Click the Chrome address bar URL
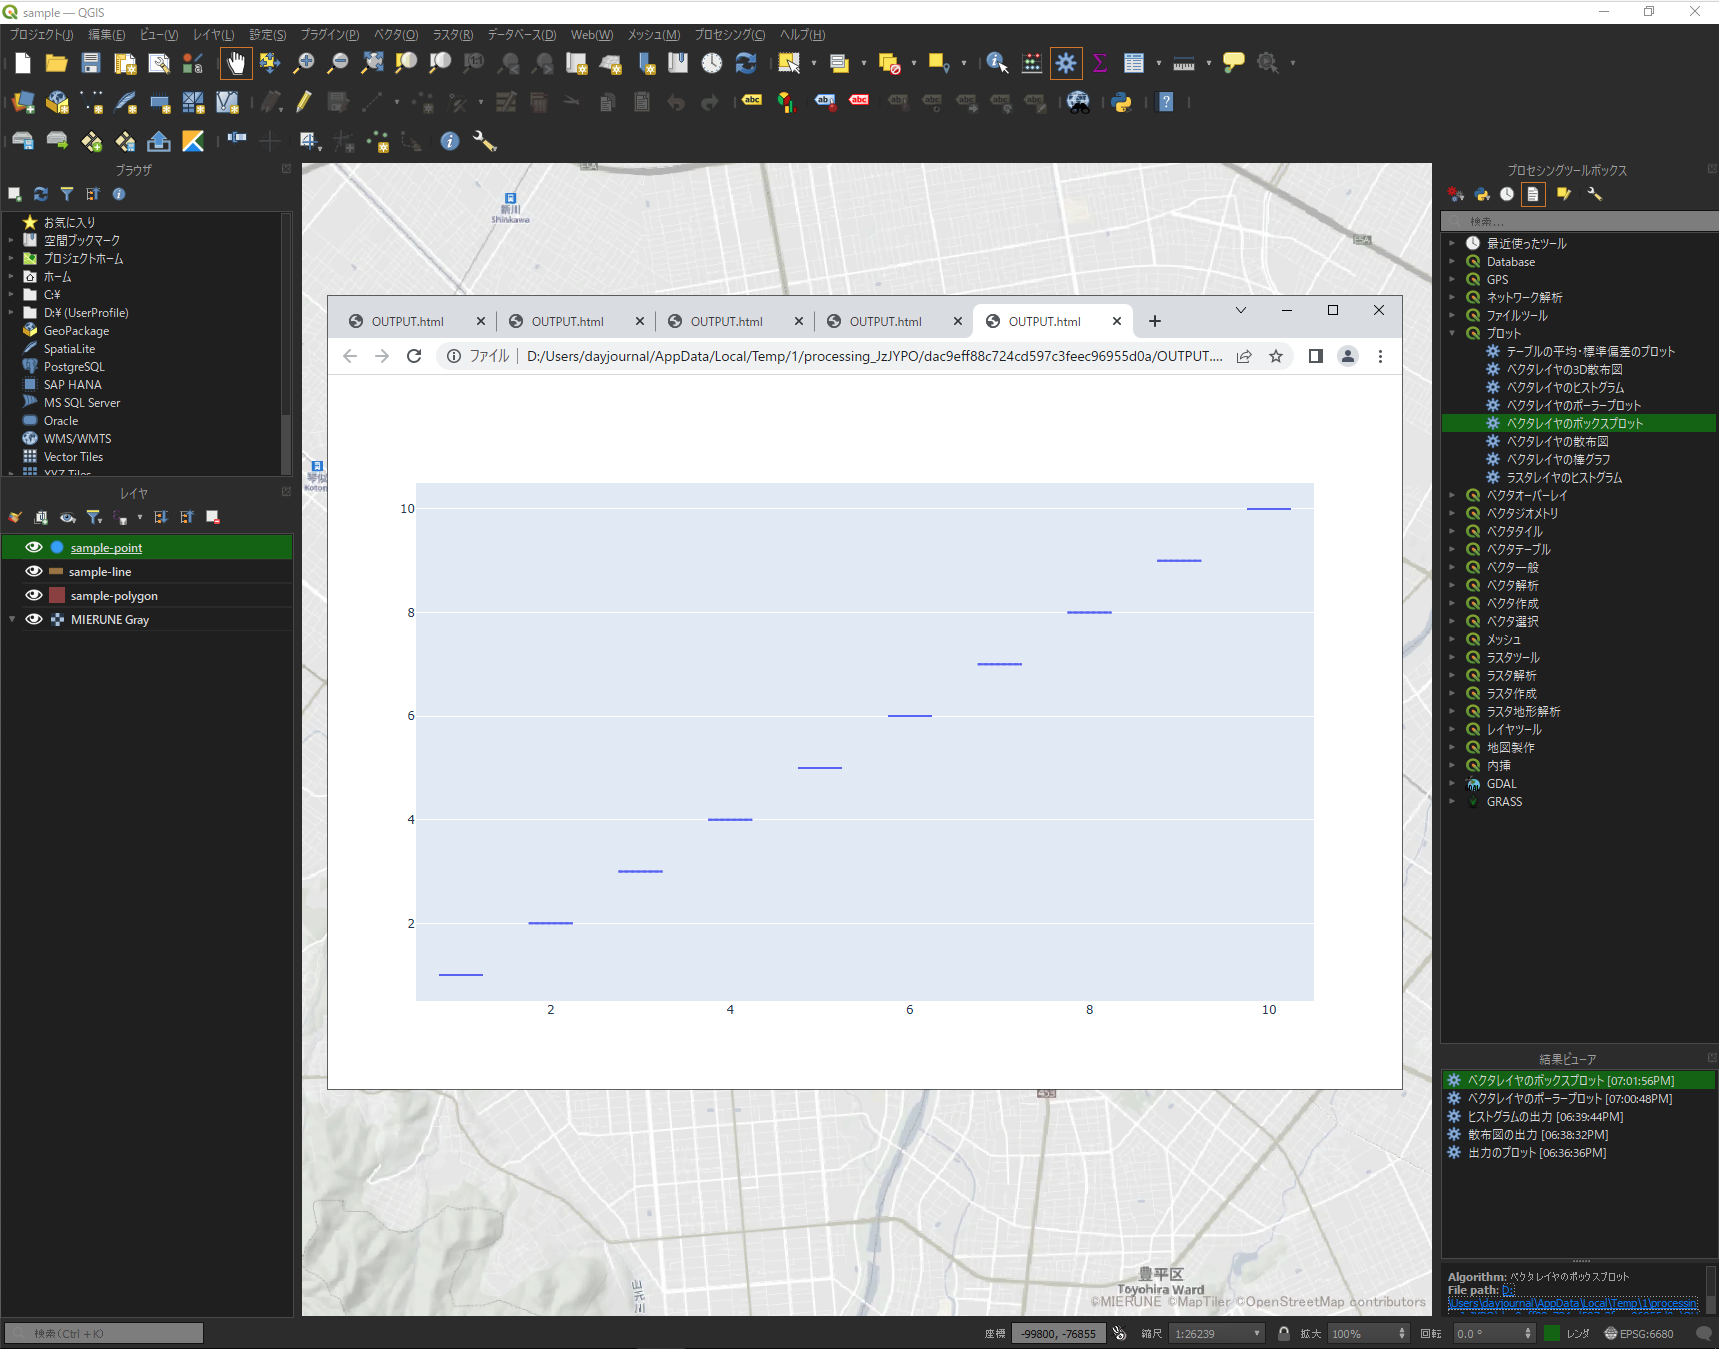The height and width of the screenshot is (1349, 1719). pyautogui.click(x=874, y=356)
